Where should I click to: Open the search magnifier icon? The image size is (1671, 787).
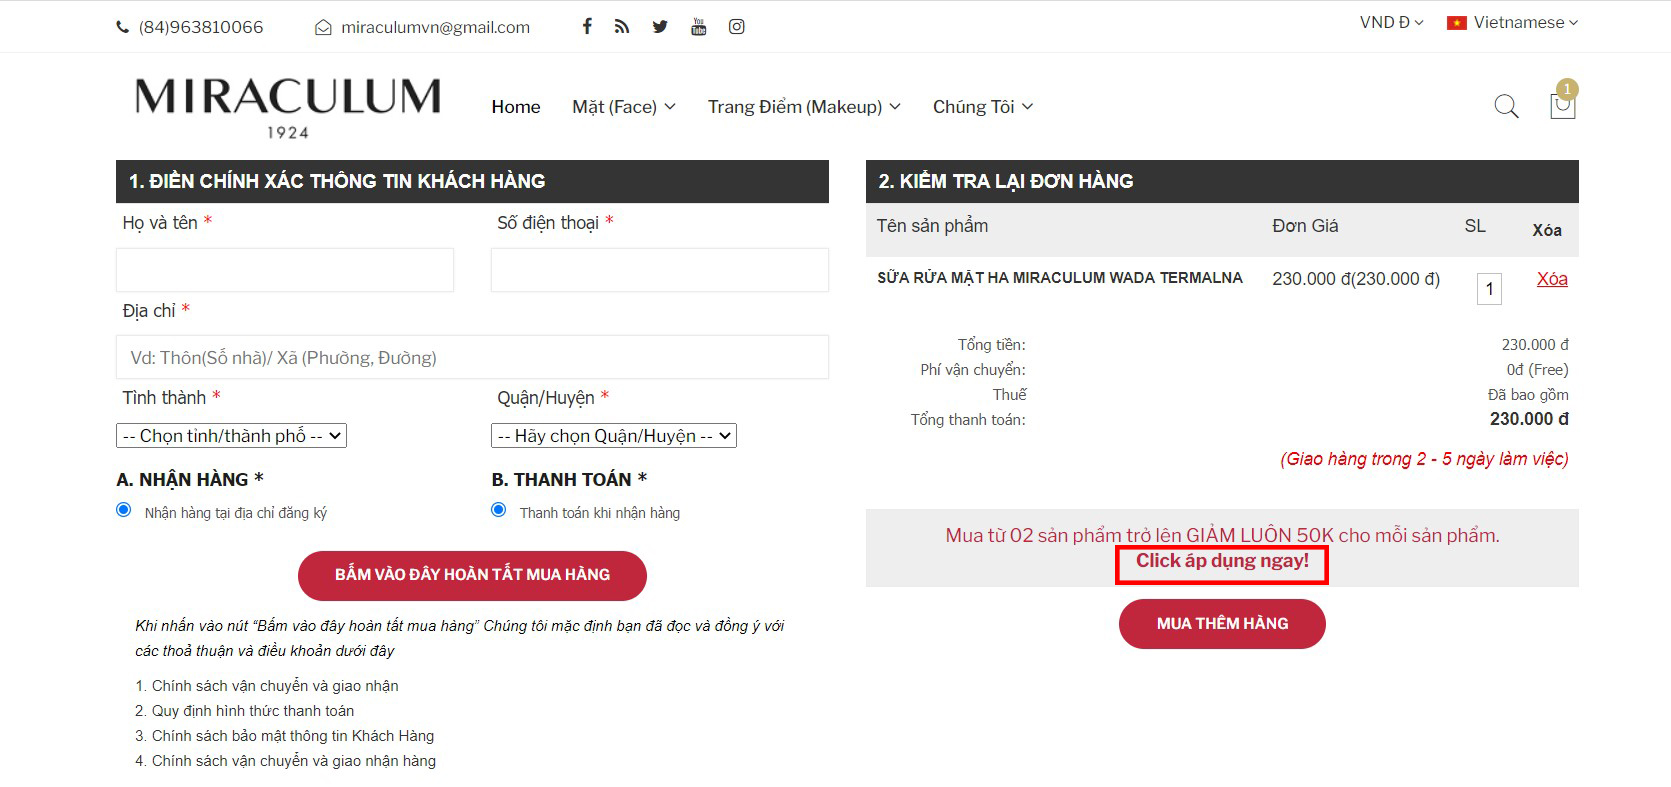tap(1506, 106)
